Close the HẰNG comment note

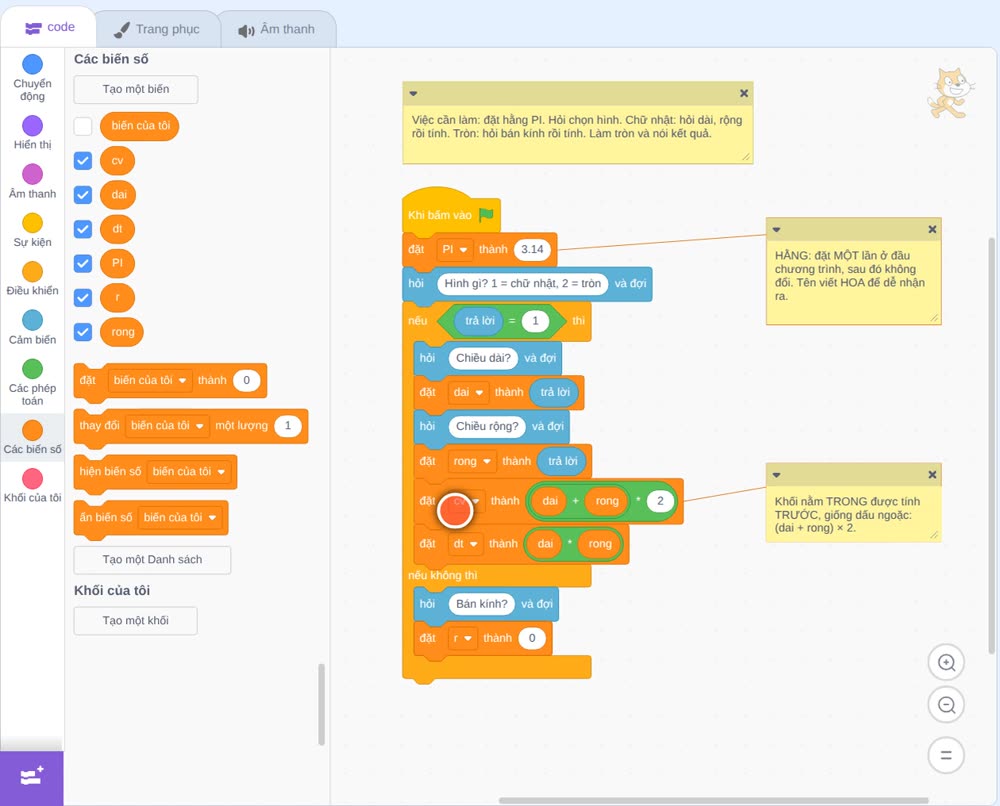point(932,229)
